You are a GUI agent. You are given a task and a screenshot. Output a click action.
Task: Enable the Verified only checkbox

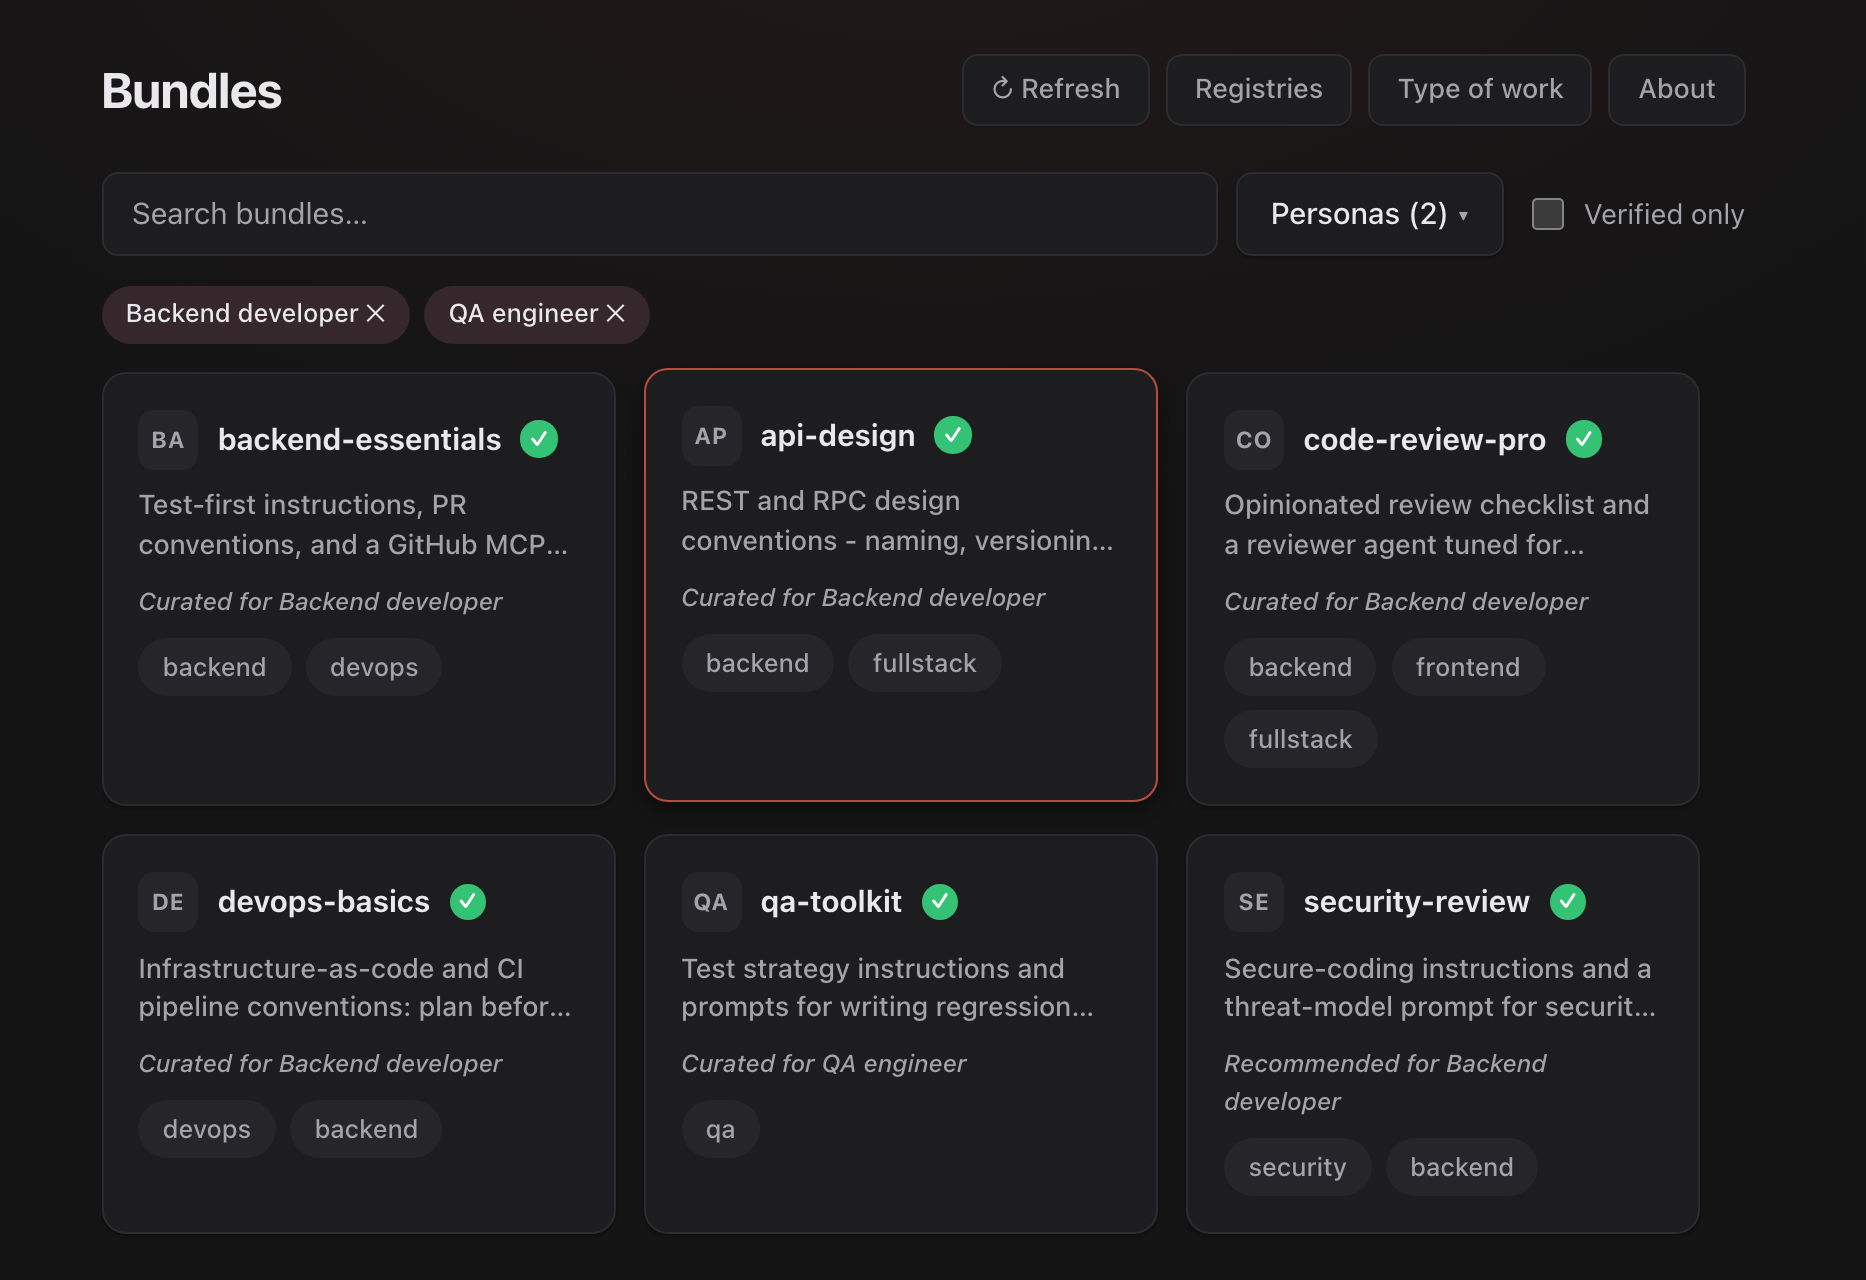pos(1548,214)
